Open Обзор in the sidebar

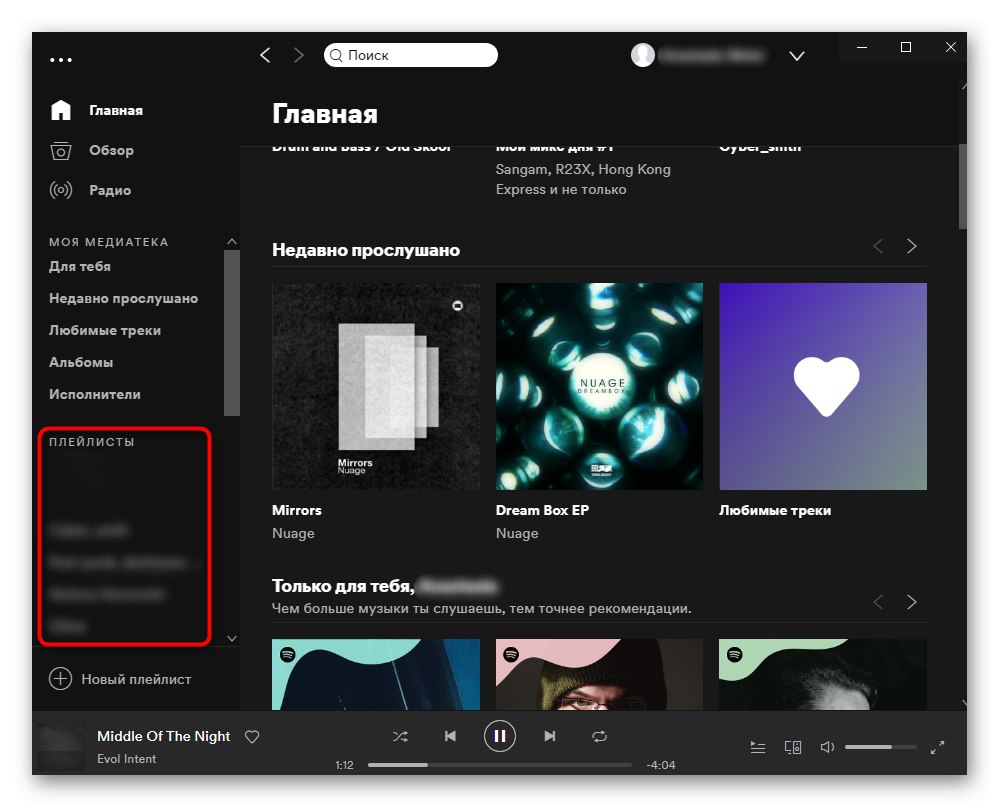111,150
